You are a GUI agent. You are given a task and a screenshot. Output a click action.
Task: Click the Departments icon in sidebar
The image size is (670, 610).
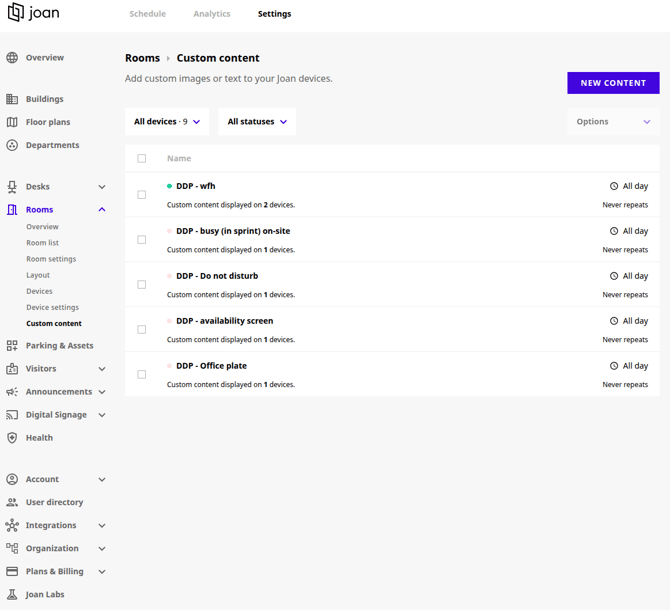click(12, 145)
